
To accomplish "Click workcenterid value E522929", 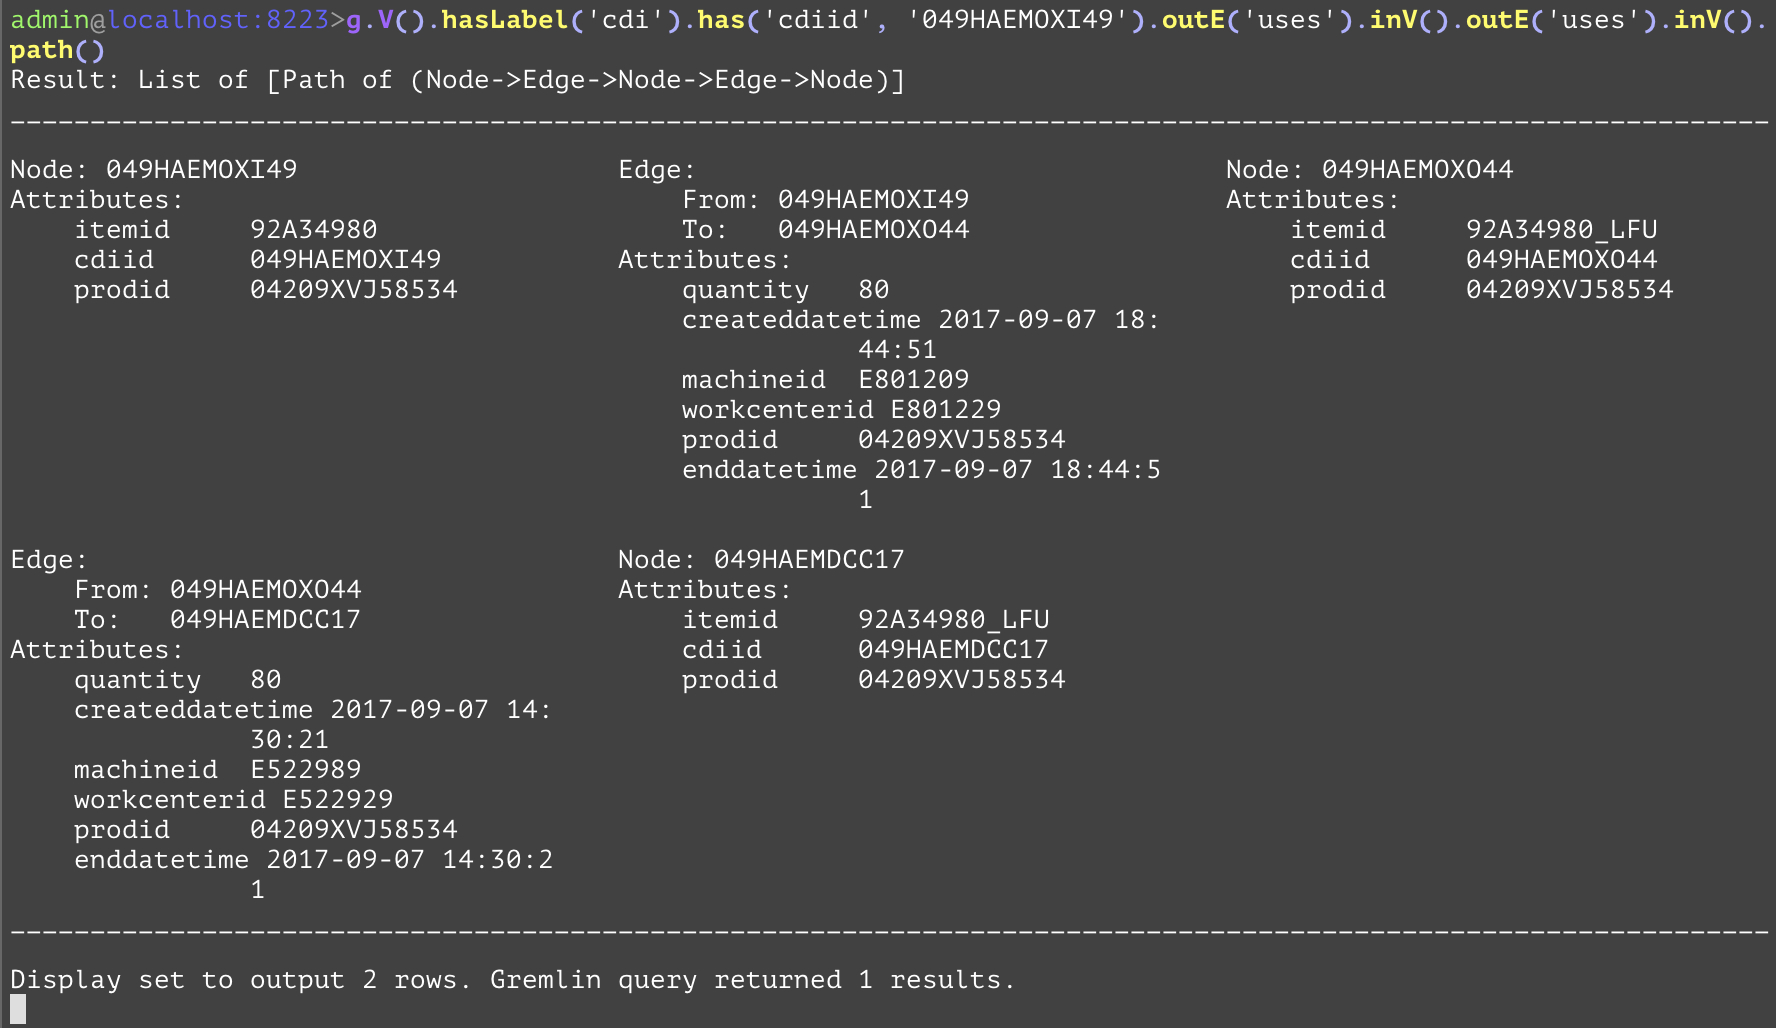I will (x=337, y=800).
